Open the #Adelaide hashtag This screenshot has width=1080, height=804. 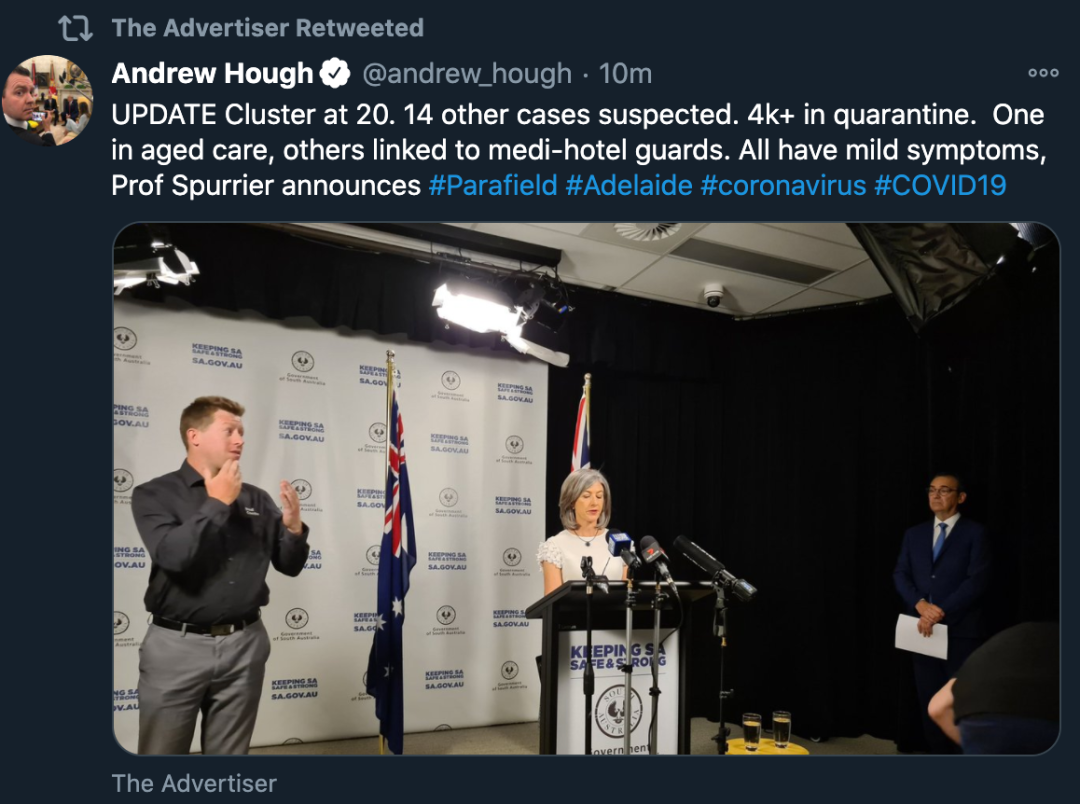[629, 185]
